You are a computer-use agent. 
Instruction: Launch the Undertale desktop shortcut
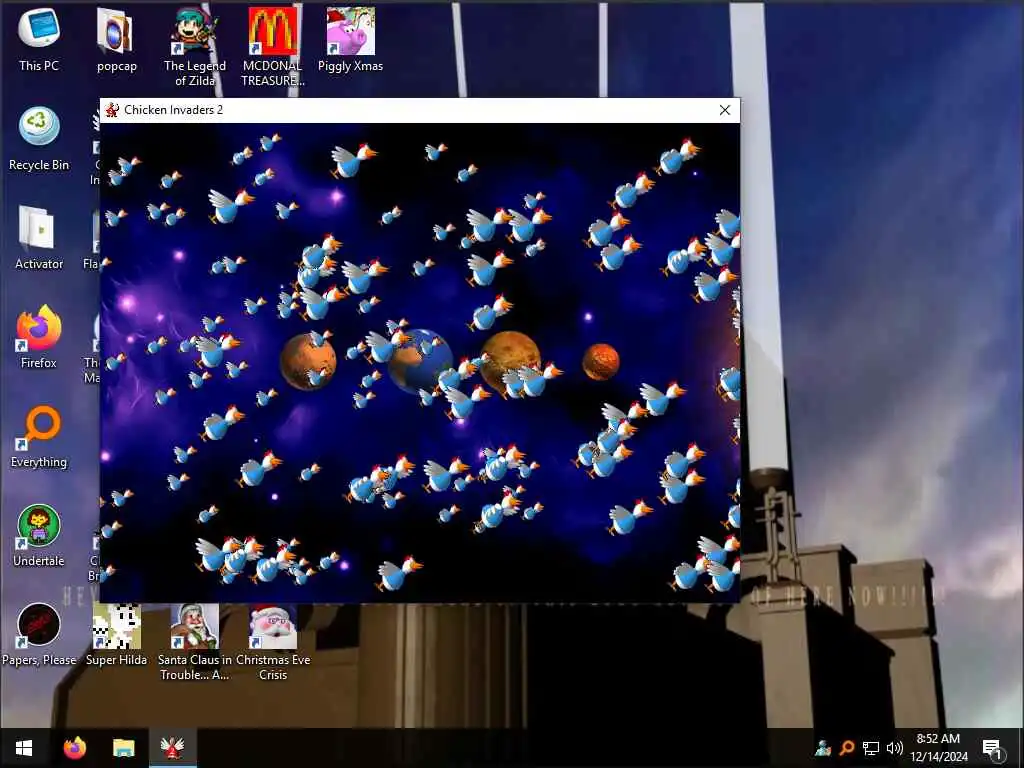point(39,536)
